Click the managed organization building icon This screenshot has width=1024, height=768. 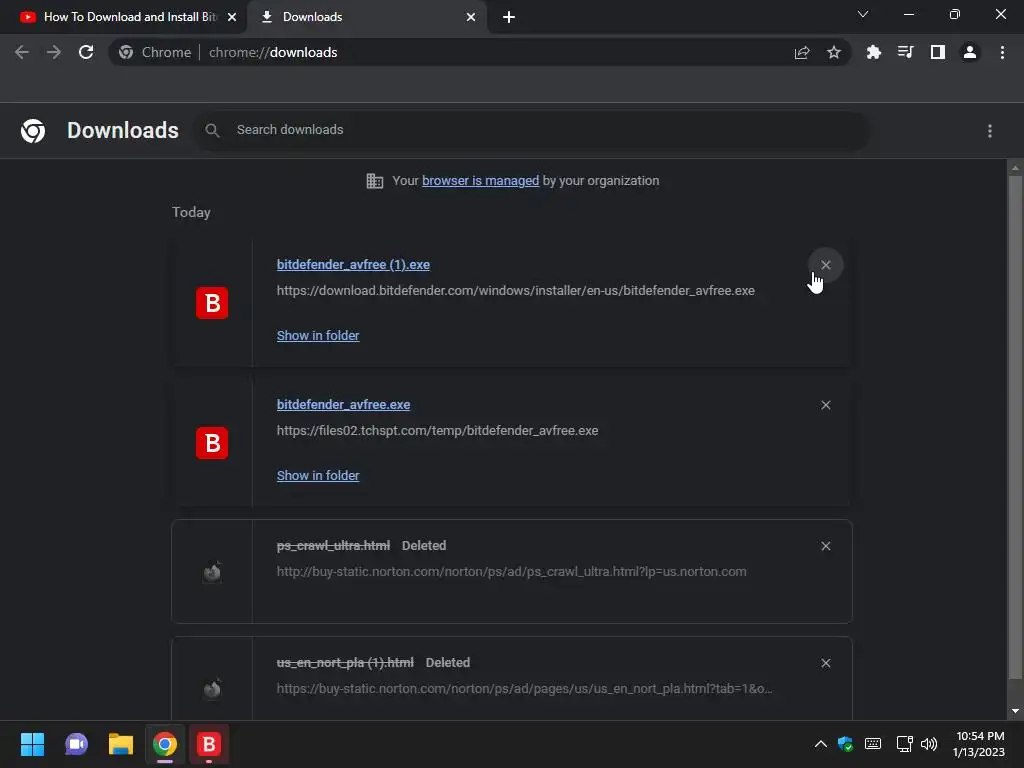[375, 181]
